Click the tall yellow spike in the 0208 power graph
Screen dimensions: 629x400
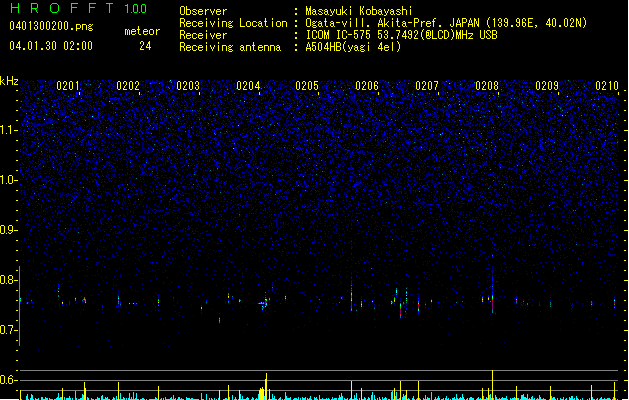pyautogui.click(x=493, y=385)
